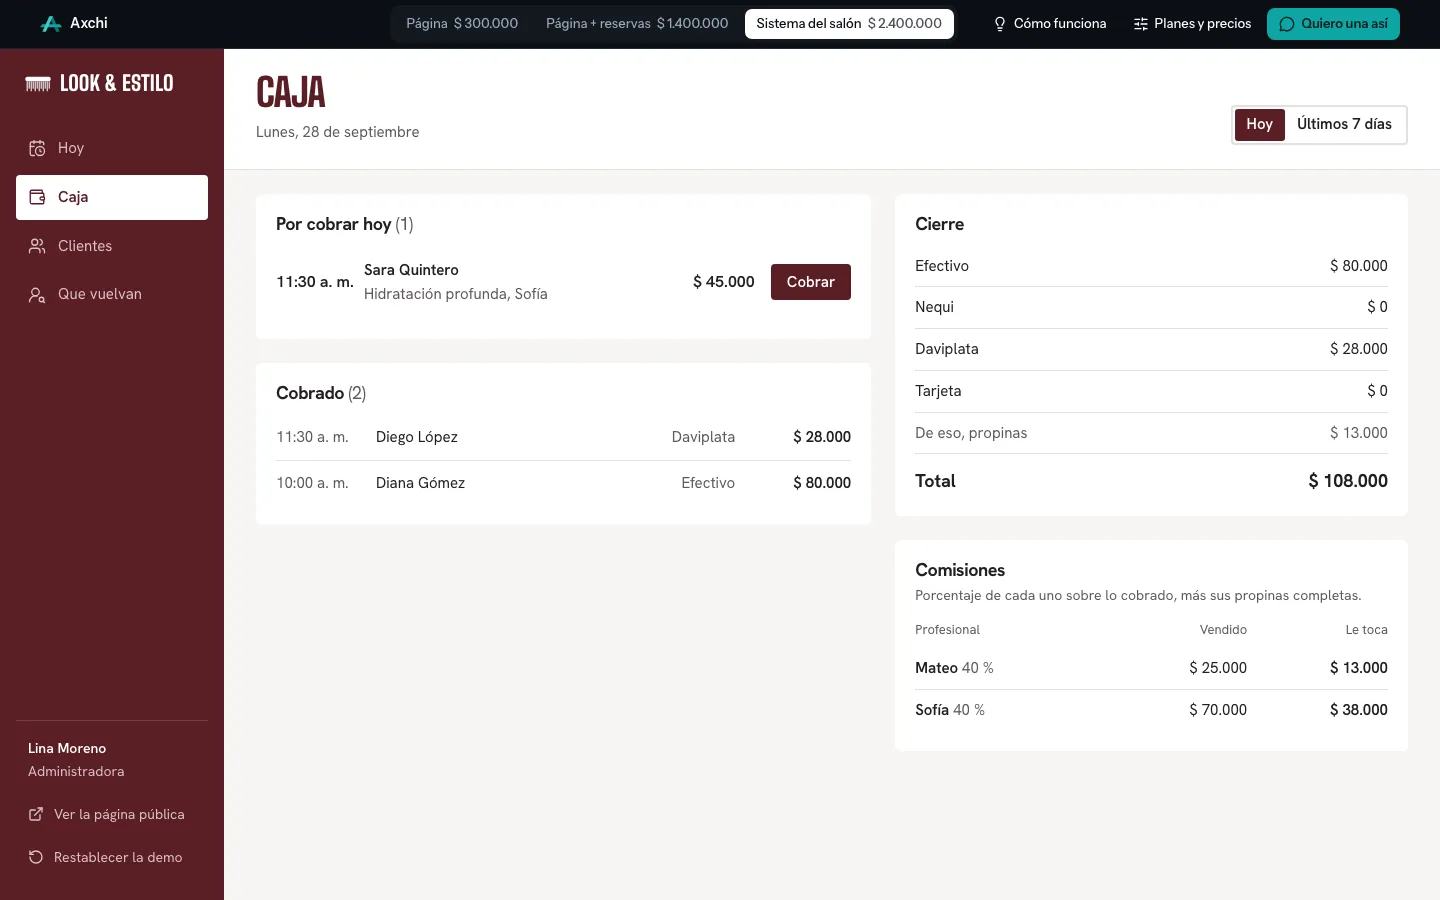Click the lightbulb icon in top bar
Image resolution: width=1440 pixels, height=900 pixels.
pyautogui.click(x=999, y=24)
